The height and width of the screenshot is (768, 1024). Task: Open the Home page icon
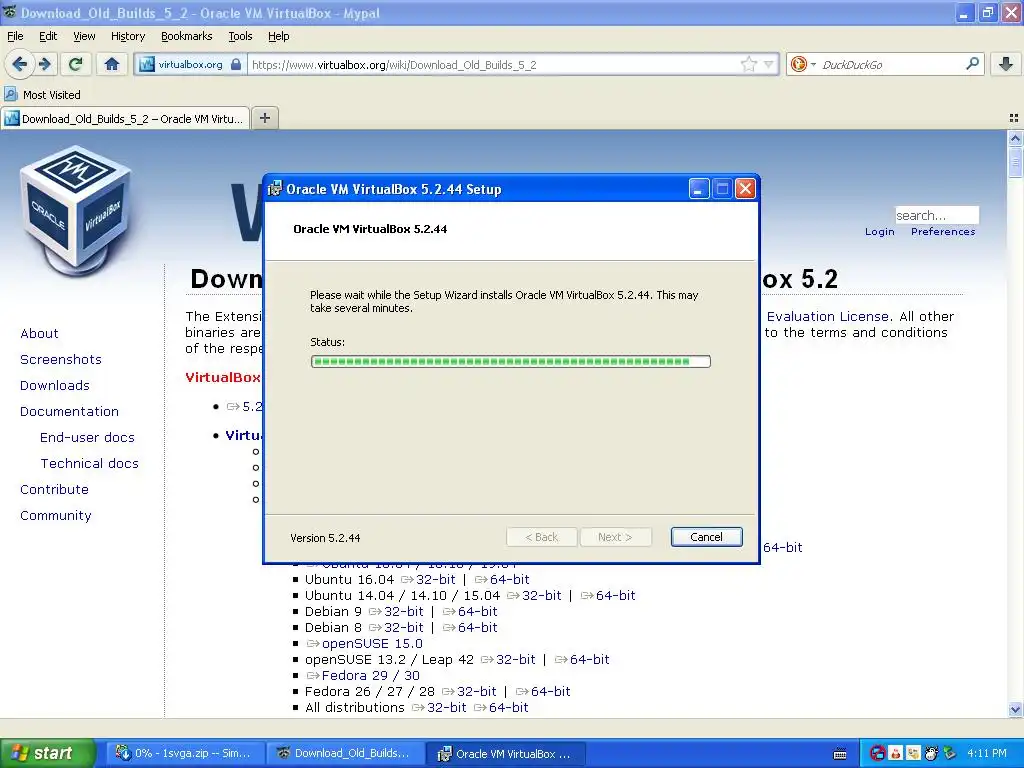tap(112, 64)
